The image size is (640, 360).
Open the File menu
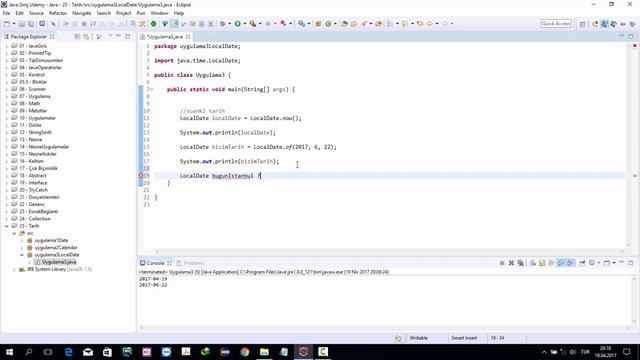point(7,13)
